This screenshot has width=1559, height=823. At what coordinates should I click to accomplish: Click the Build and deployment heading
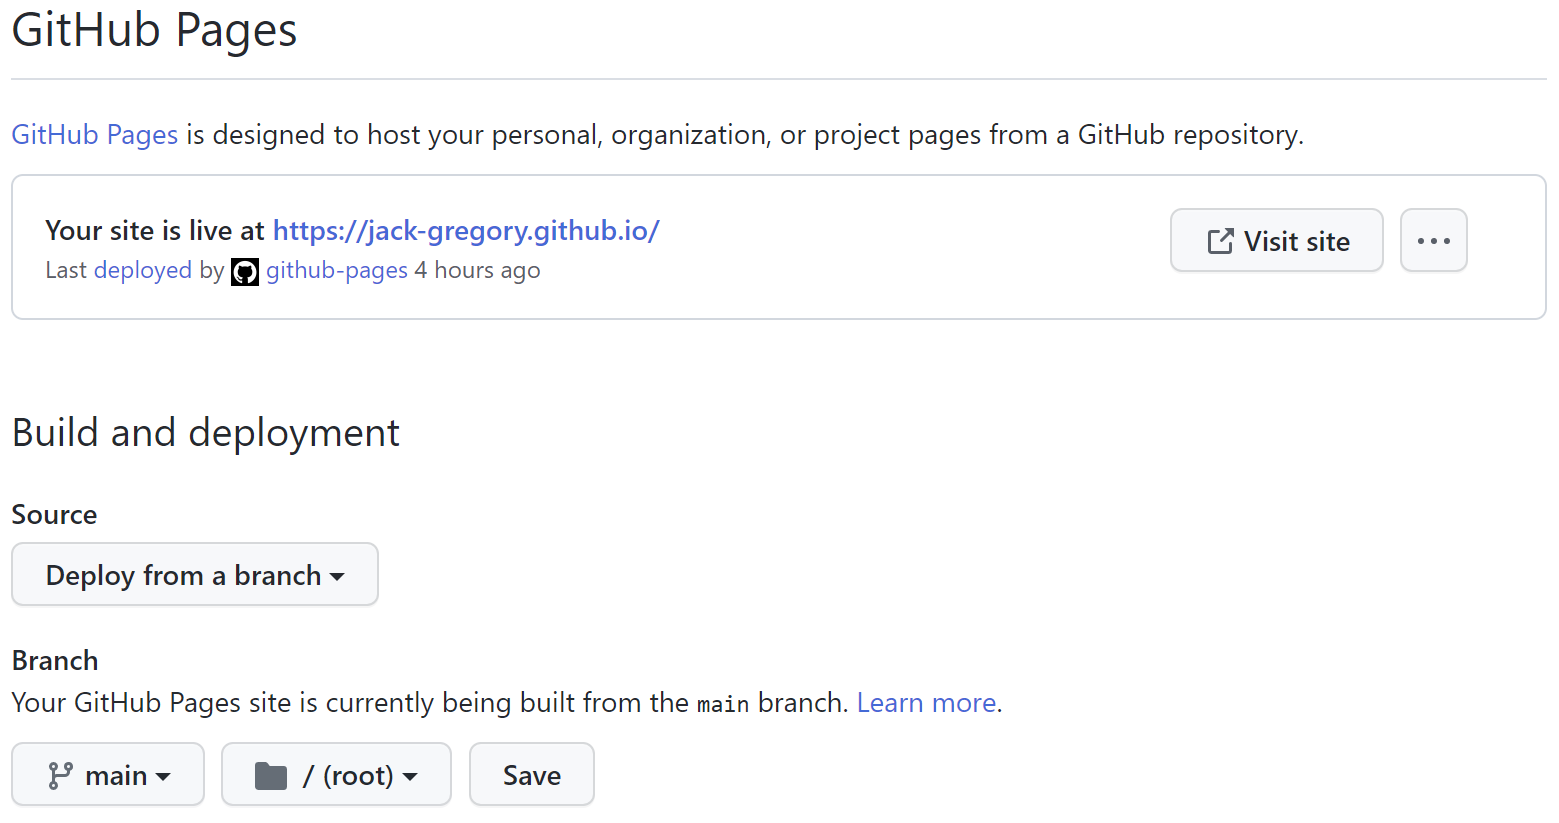click(206, 433)
